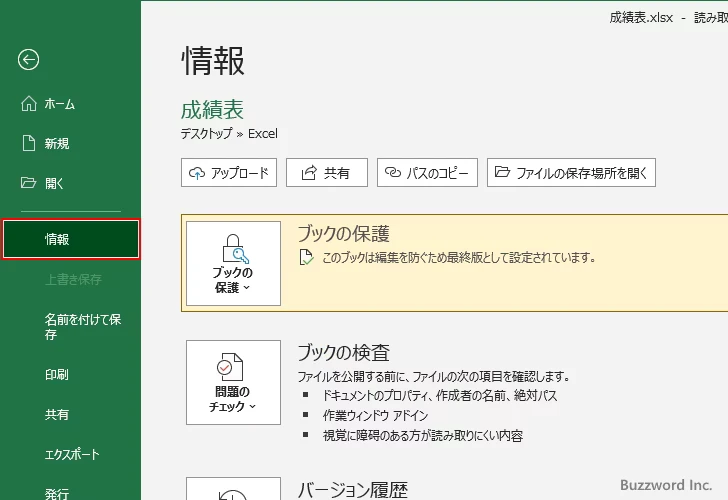Expand the 問題のチェック dropdown button
The width and height of the screenshot is (728, 500).
point(234,382)
